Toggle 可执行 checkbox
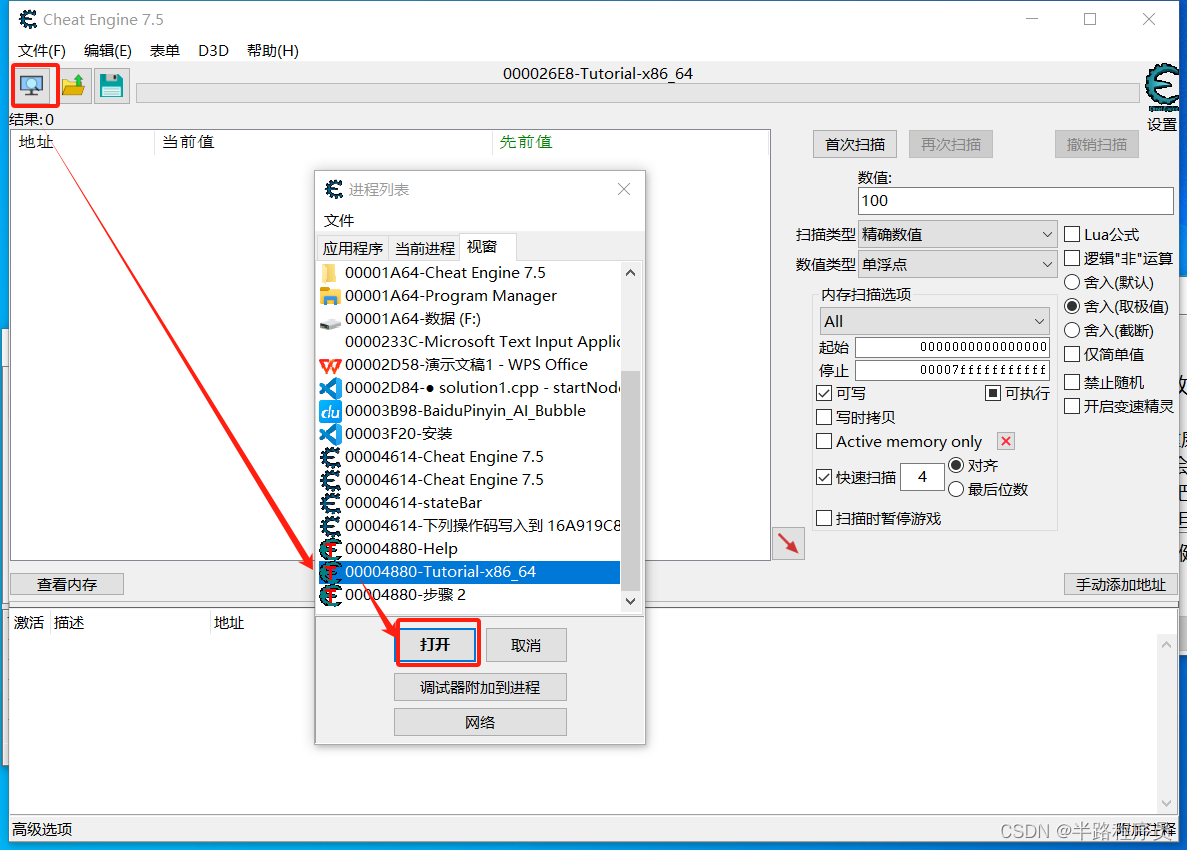This screenshot has height=850, width=1187. click(x=993, y=394)
